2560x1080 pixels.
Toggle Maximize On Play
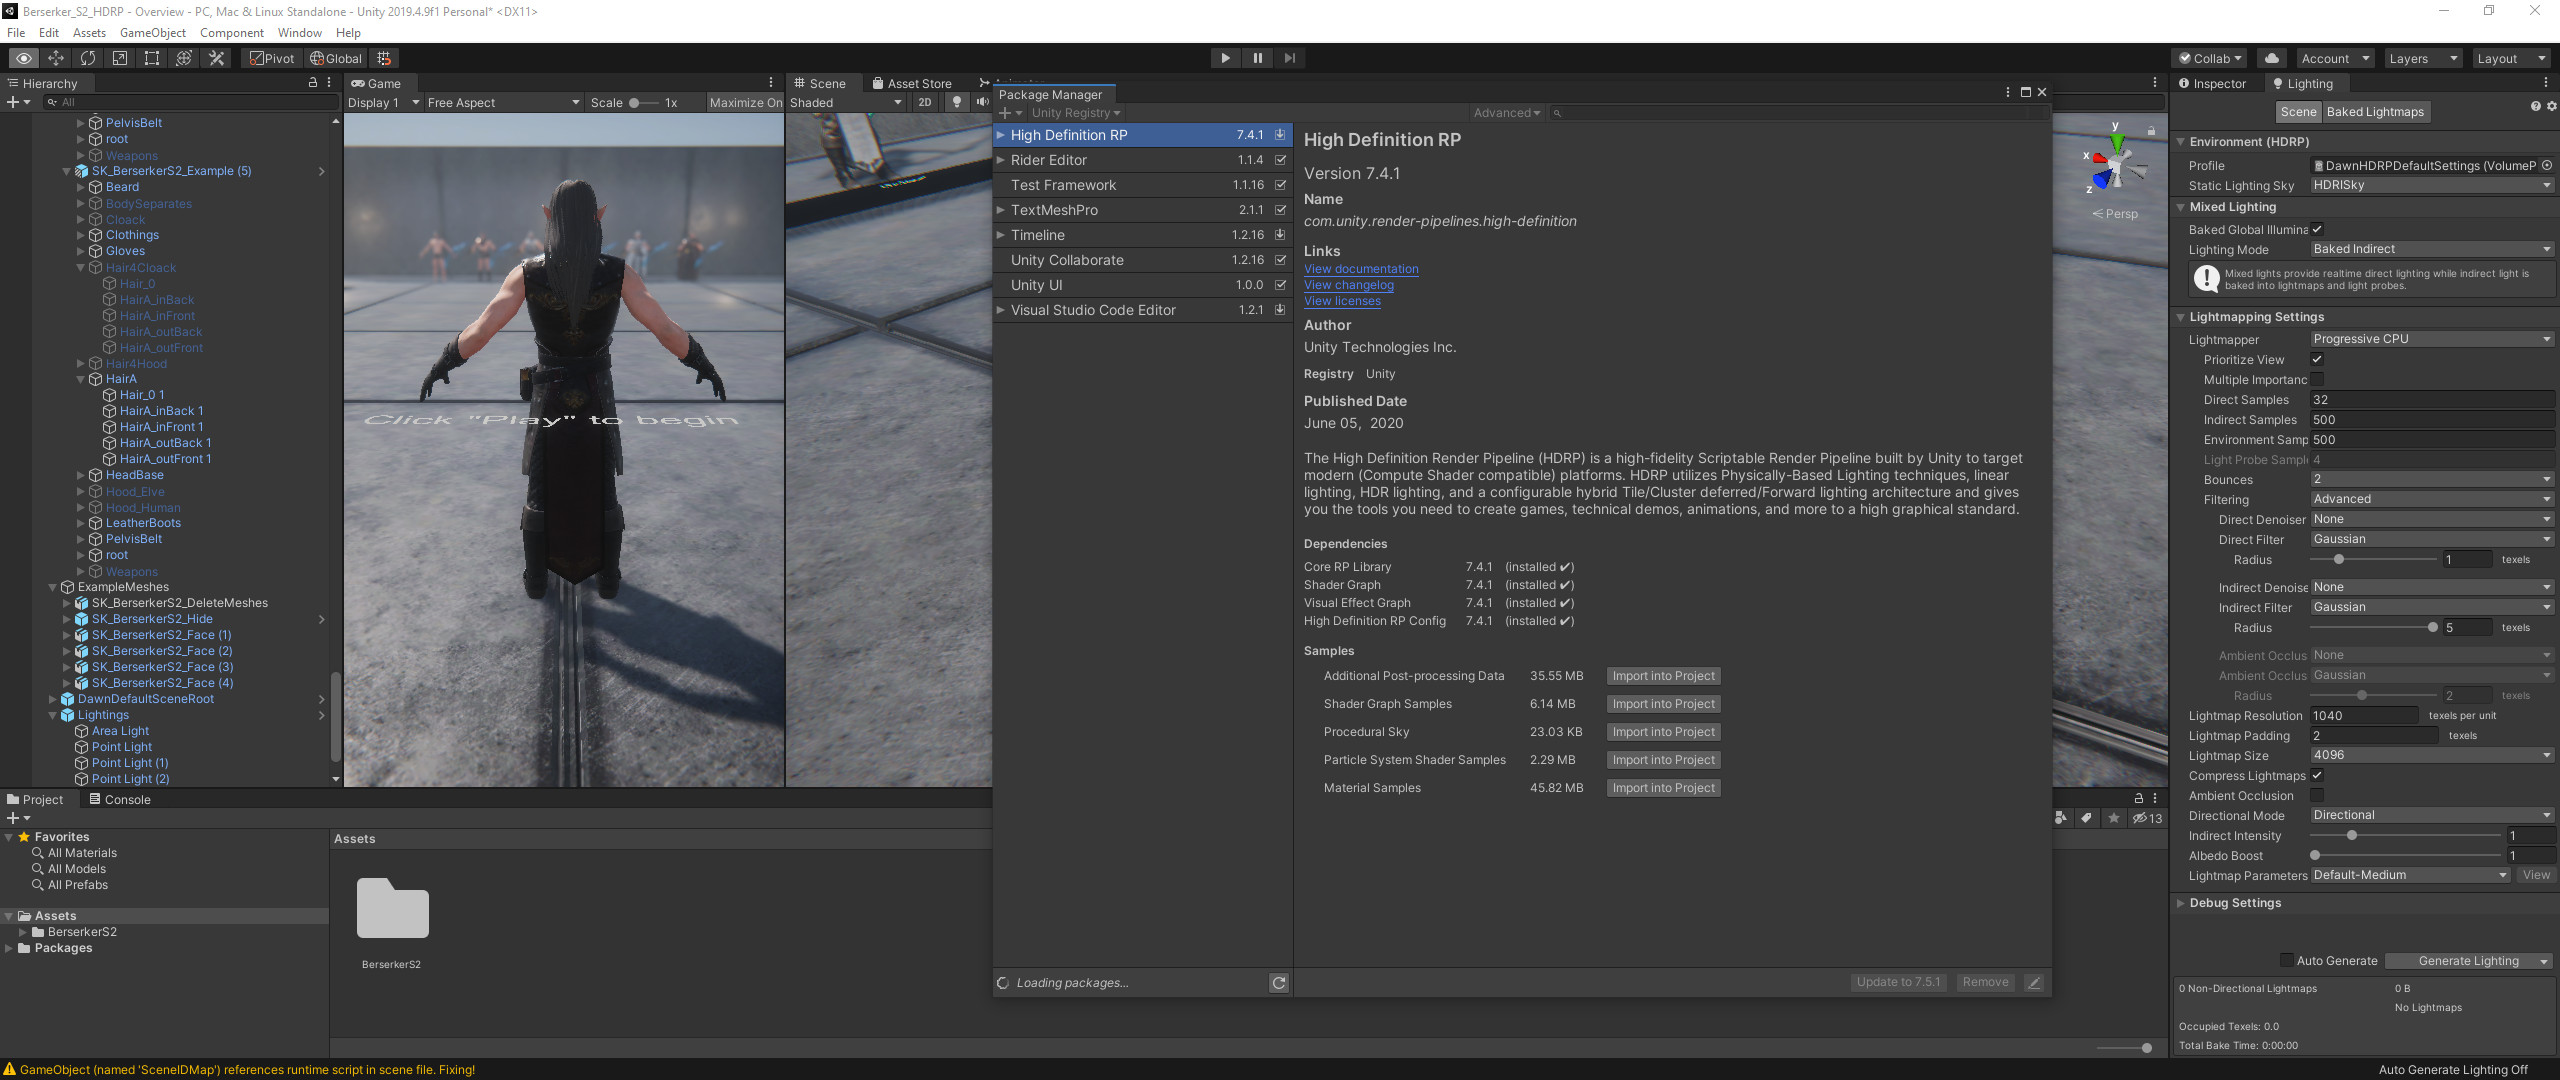(x=745, y=102)
